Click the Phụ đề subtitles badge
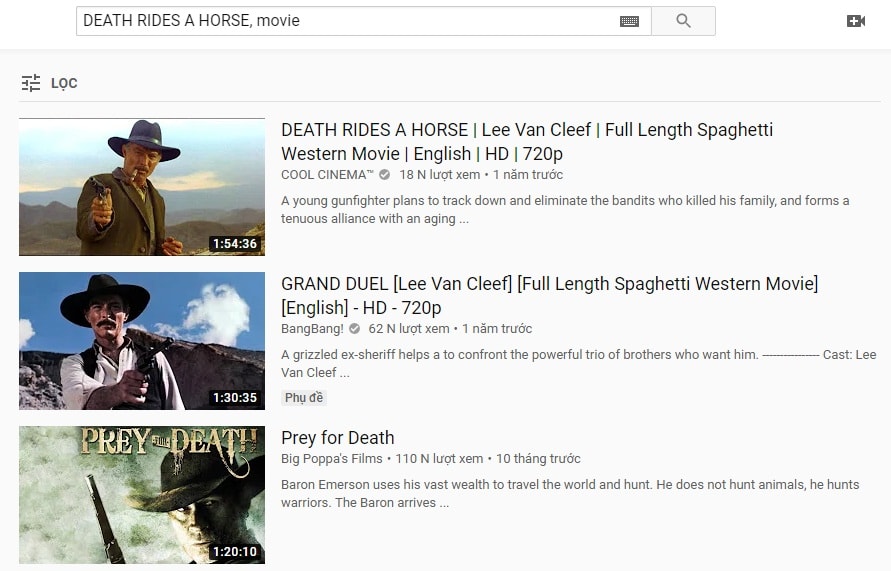This screenshot has height=571, width=891. [304, 398]
